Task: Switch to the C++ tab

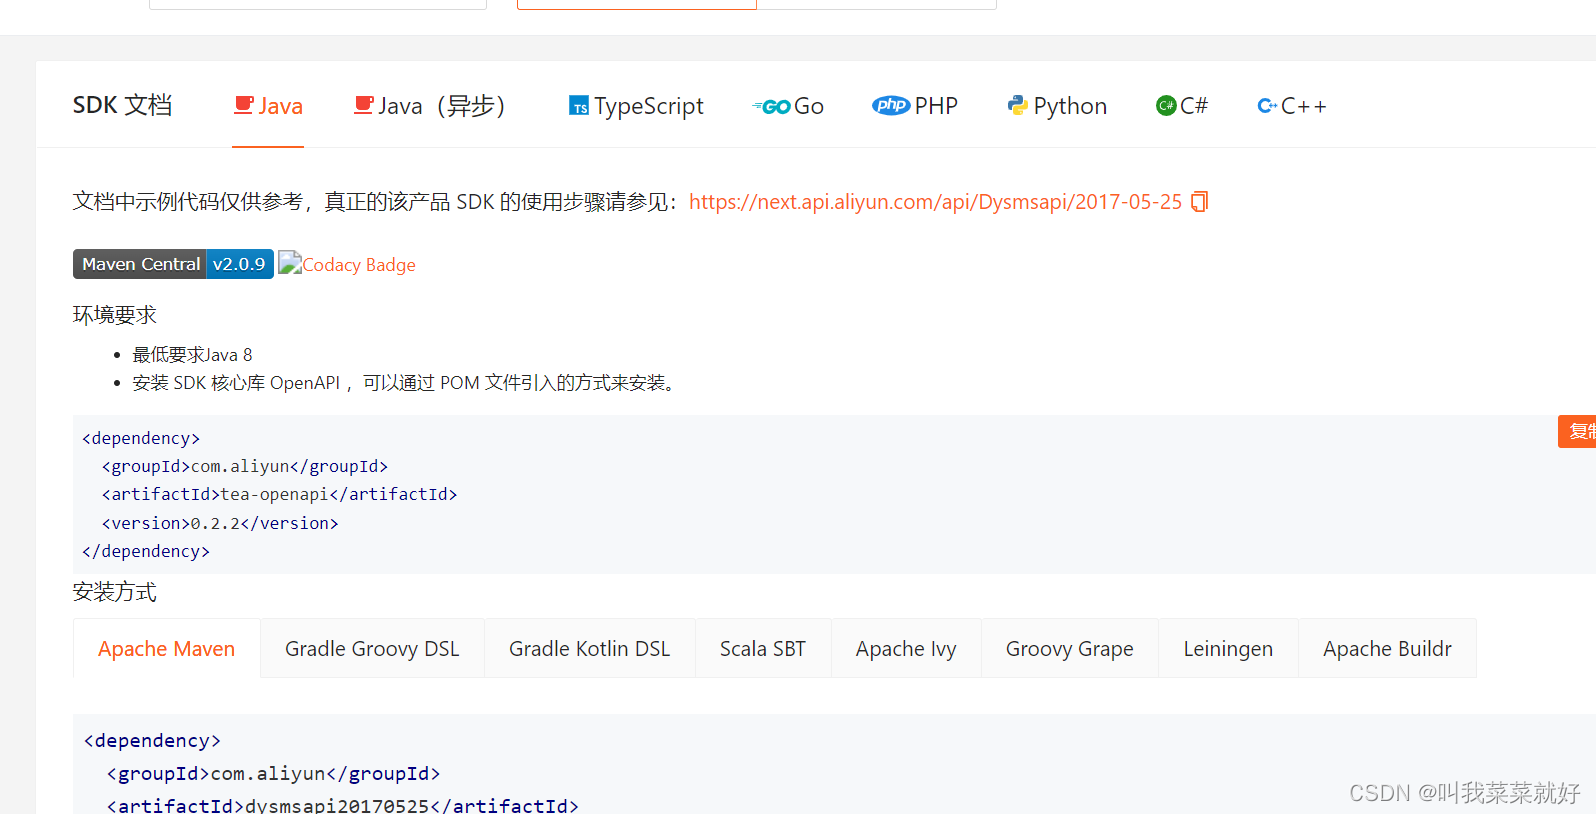Action: [1292, 106]
